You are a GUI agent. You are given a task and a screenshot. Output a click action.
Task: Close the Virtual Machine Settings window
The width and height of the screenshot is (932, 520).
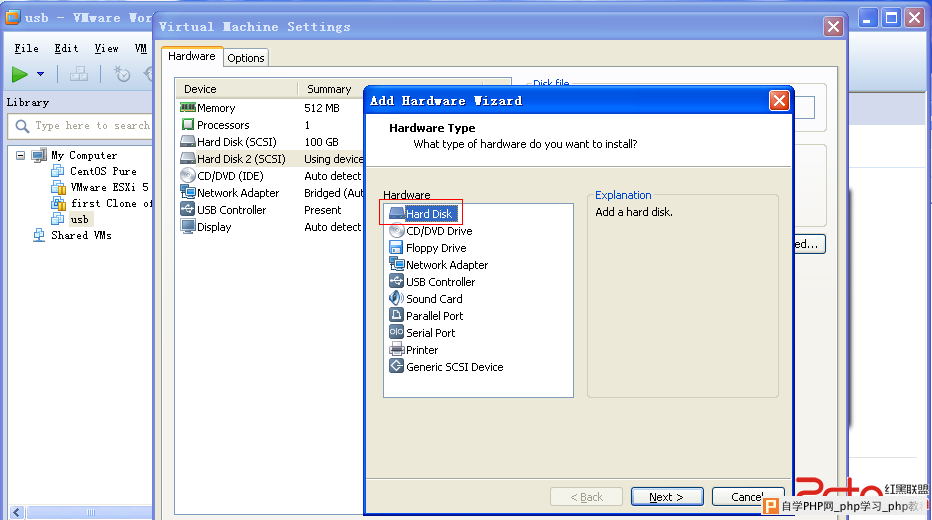[833, 27]
